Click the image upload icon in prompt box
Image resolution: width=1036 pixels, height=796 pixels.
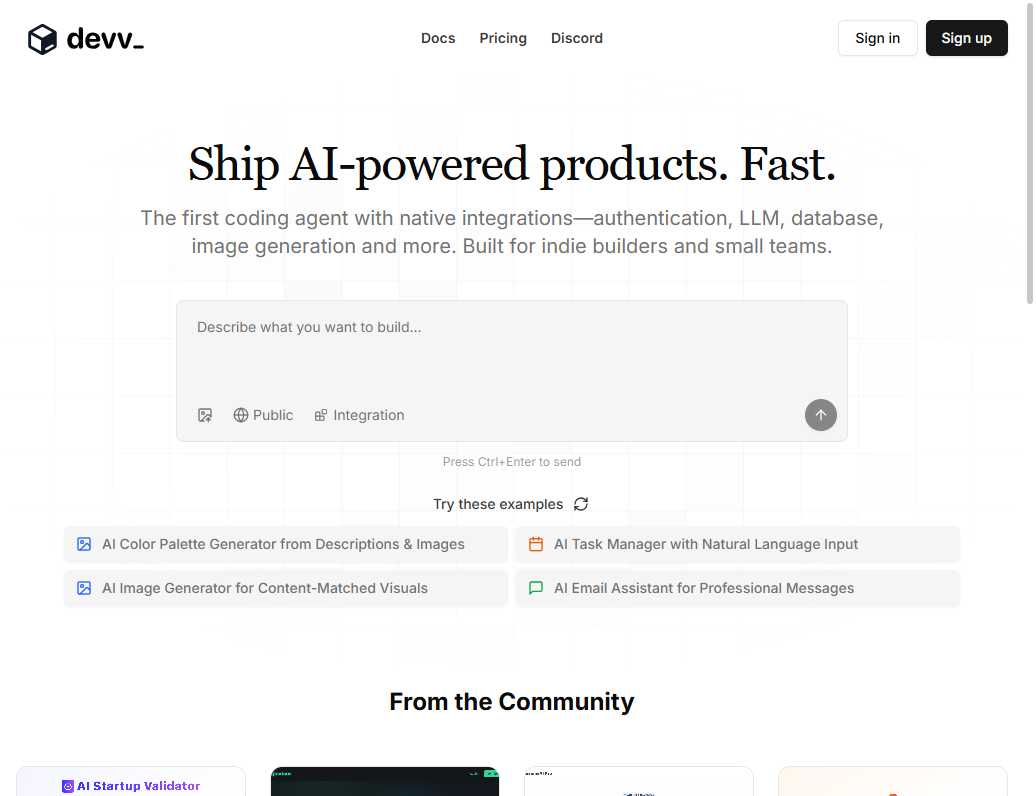(x=205, y=415)
